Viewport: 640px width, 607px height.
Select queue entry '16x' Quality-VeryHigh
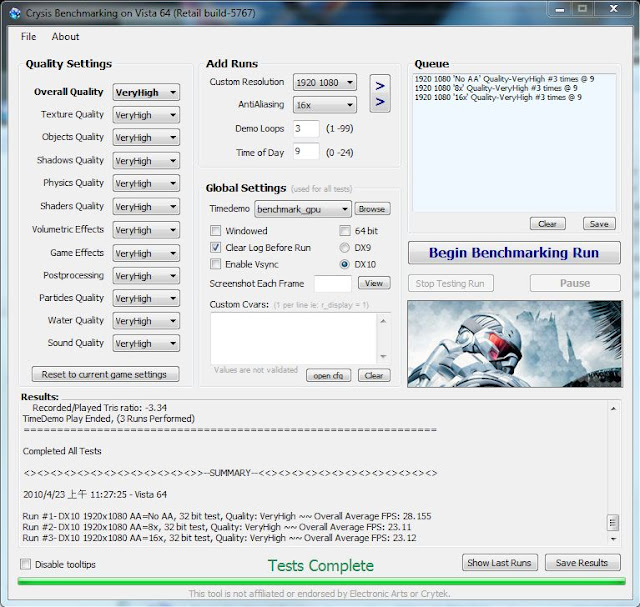click(498, 97)
